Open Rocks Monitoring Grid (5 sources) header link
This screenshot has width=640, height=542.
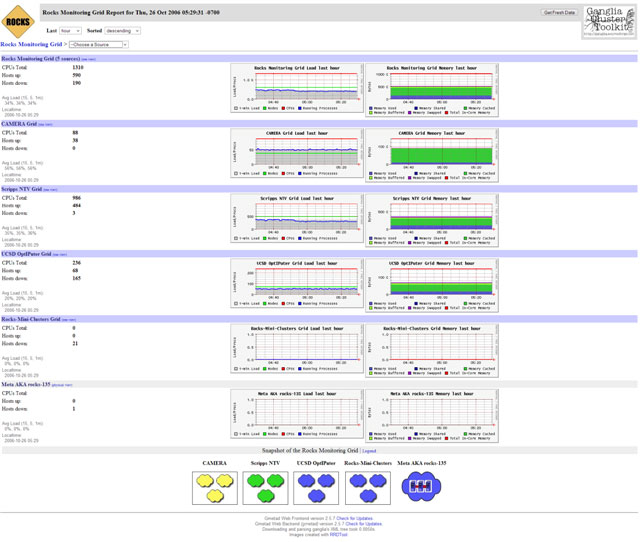coord(40,59)
